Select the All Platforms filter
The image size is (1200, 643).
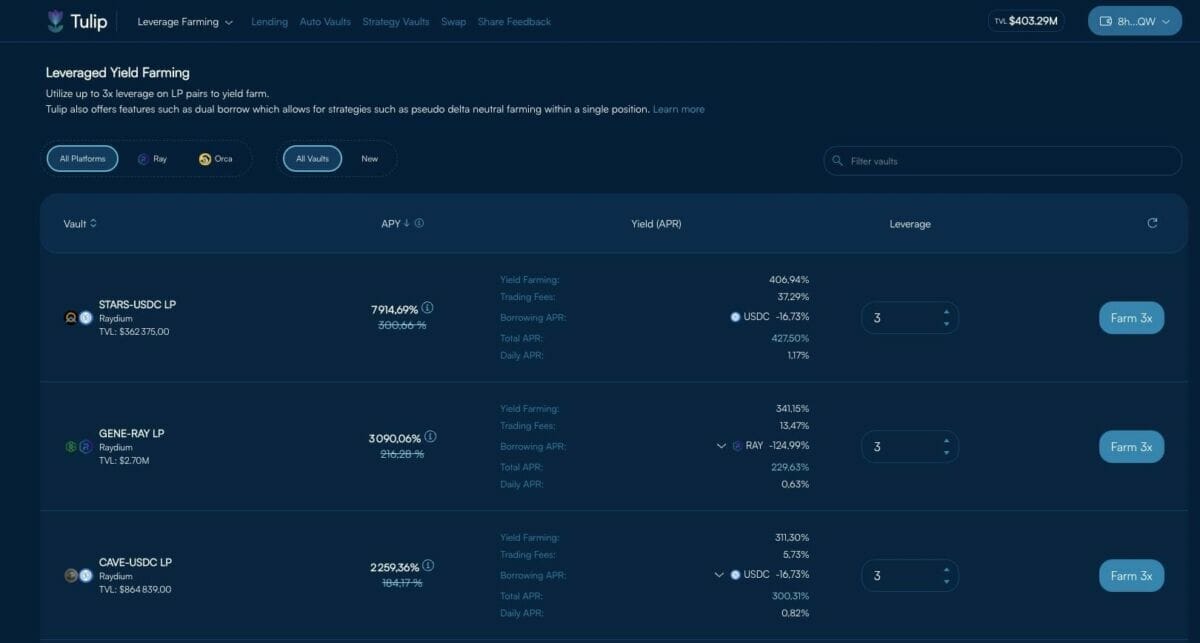coord(82,159)
